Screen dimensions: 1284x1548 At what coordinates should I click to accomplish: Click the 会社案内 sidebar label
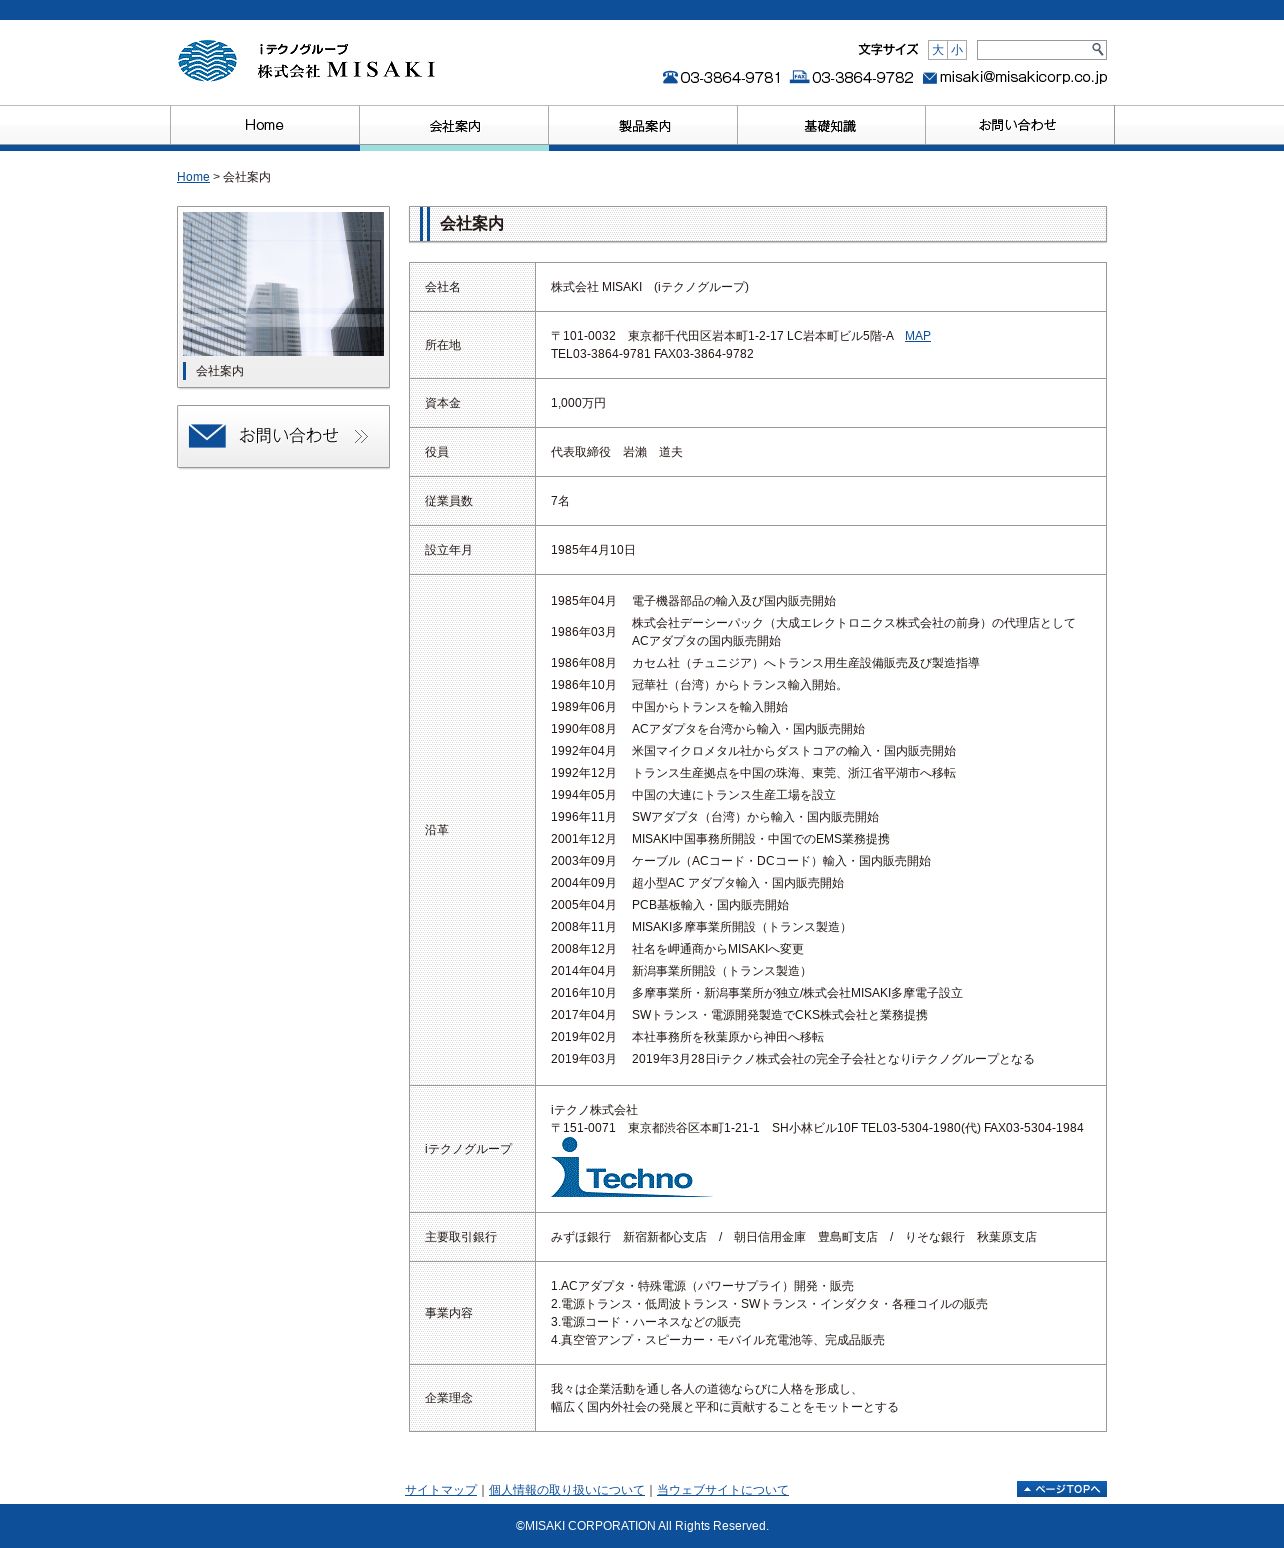(x=220, y=371)
